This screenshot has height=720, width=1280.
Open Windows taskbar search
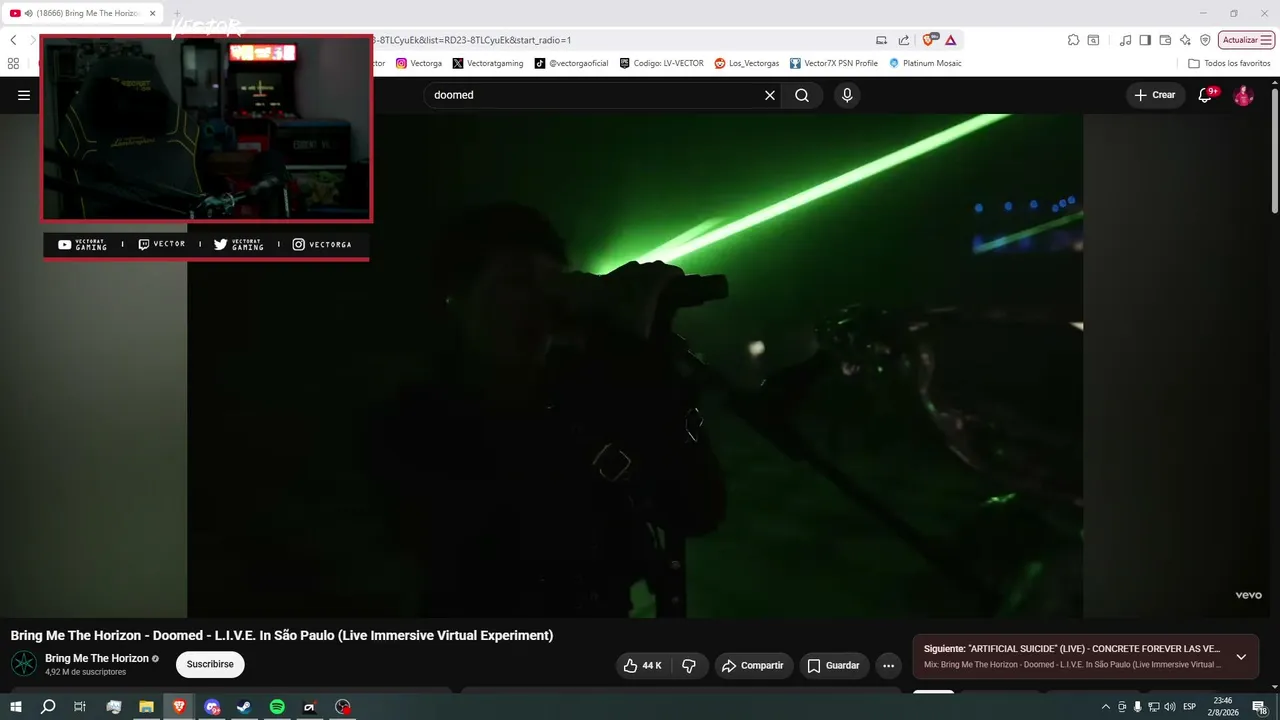click(x=48, y=707)
